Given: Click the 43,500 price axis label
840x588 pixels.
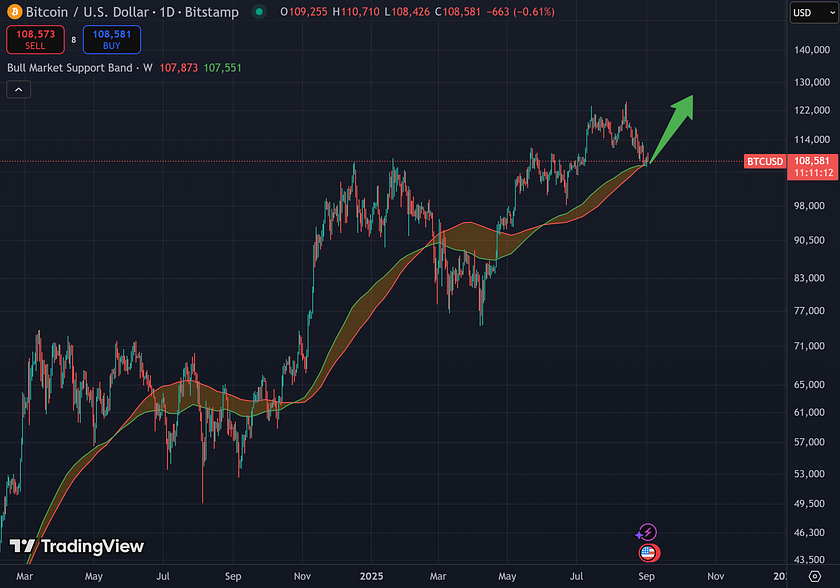Looking at the screenshot, I should (x=809, y=560).
